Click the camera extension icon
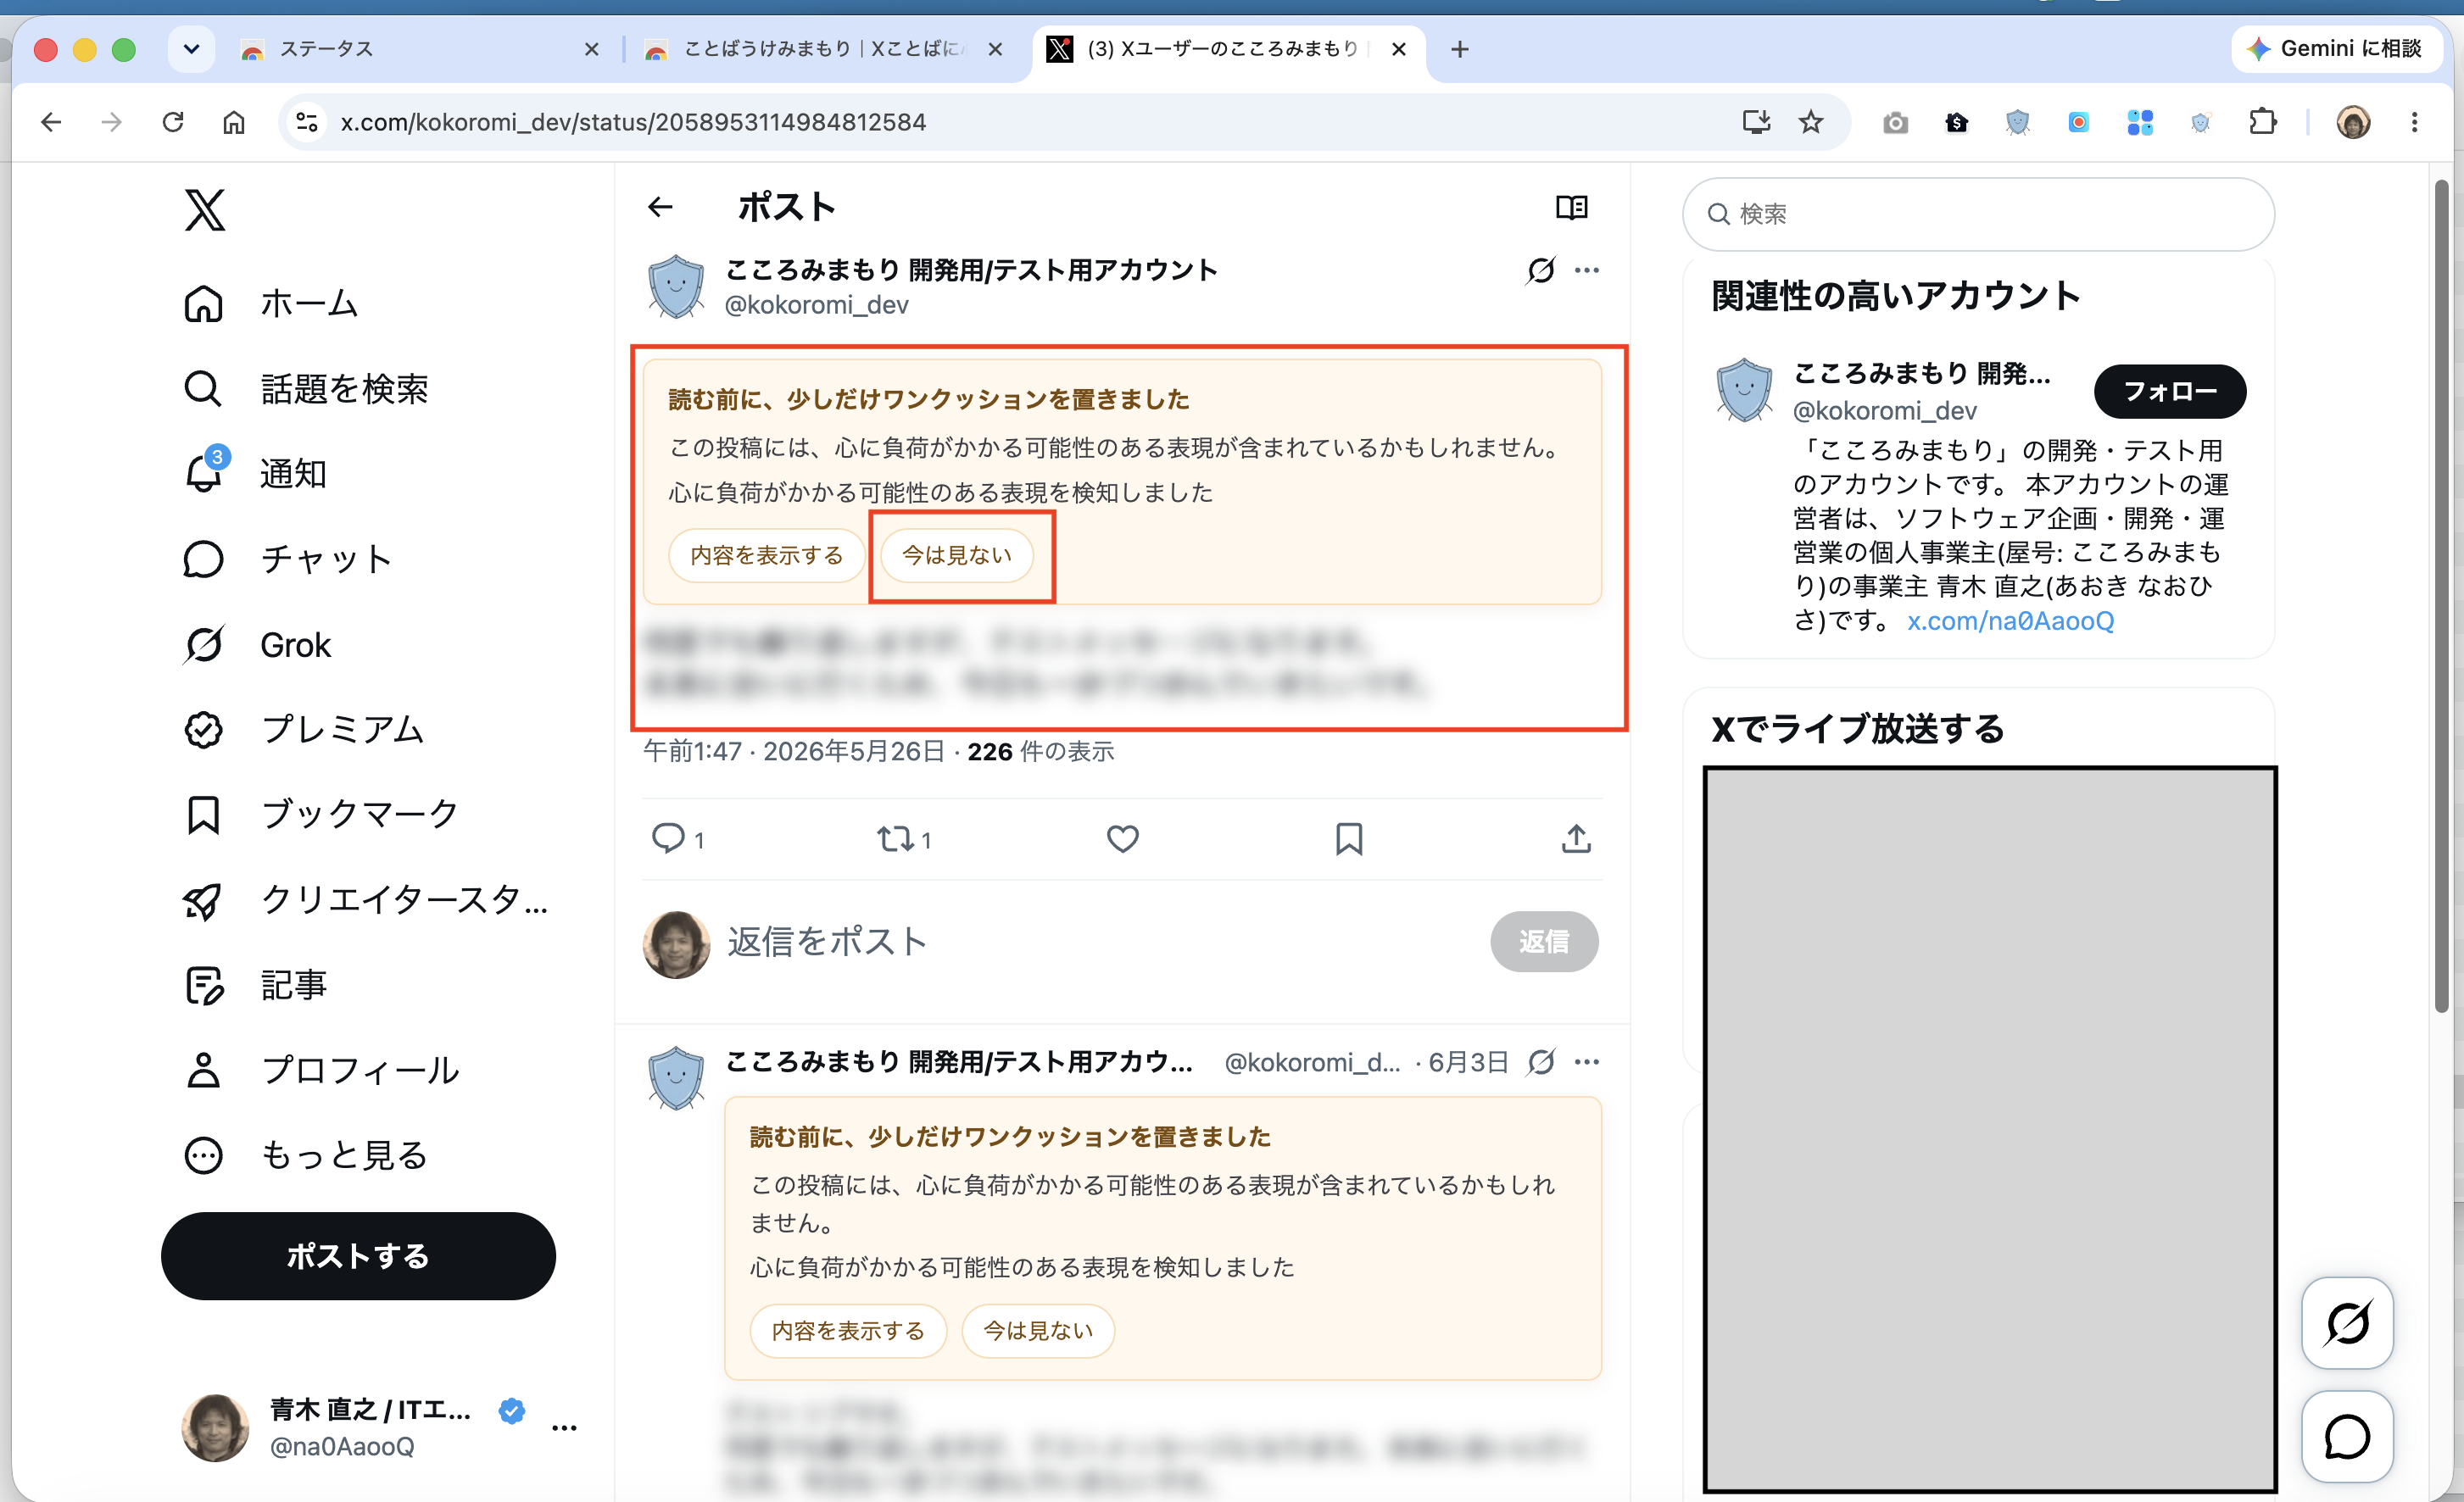The width and height of the screenshot is (2464, 1502). coord(1895,122)
